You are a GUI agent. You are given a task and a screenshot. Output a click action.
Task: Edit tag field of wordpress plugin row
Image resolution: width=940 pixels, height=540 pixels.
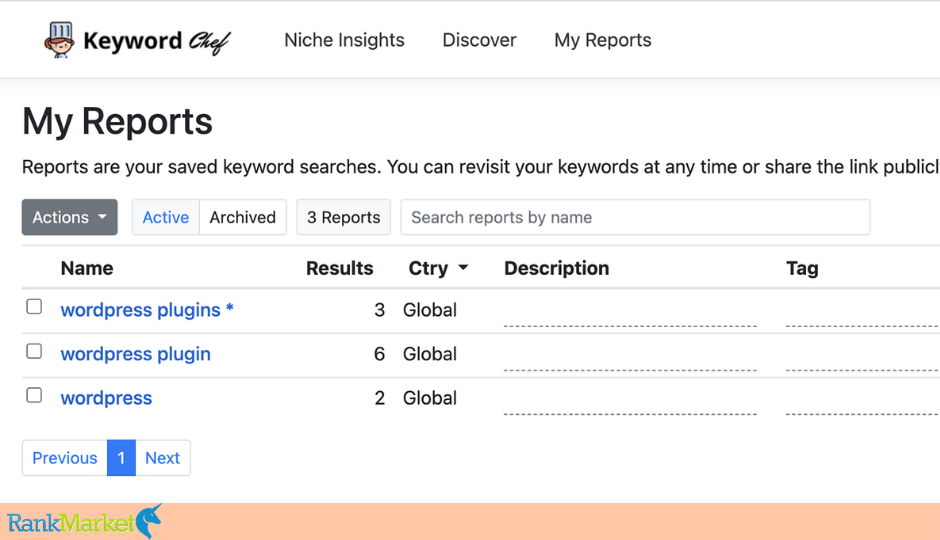click(863, 357)
